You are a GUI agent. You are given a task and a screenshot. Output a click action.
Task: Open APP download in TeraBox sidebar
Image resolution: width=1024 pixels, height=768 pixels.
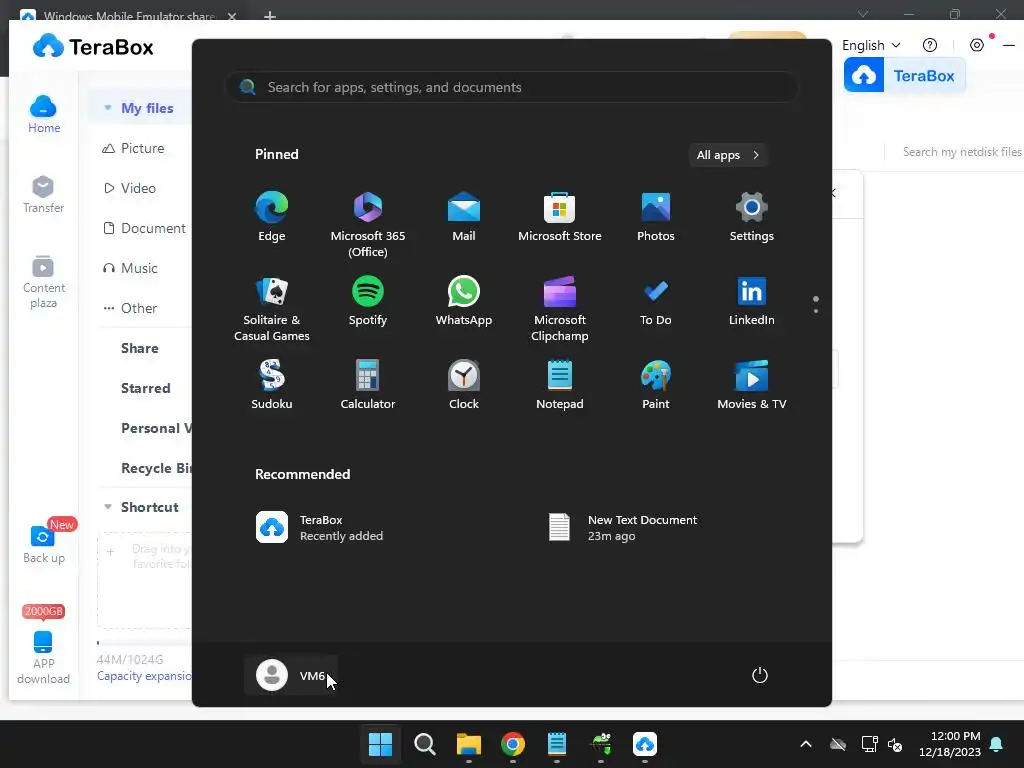[44, 658]
